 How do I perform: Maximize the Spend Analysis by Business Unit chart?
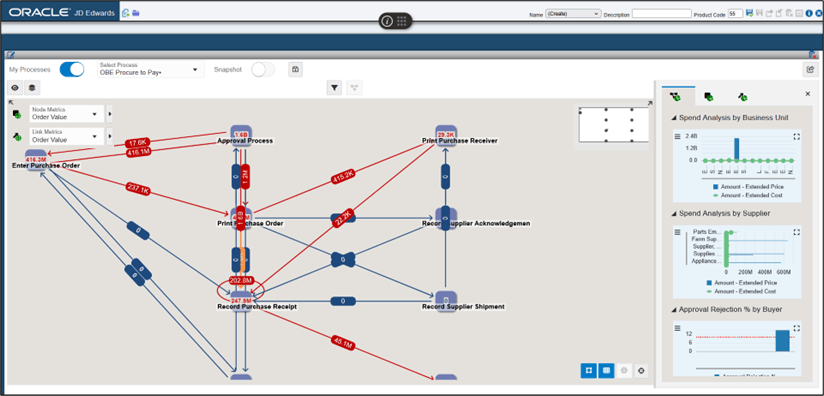click(797, 137)
